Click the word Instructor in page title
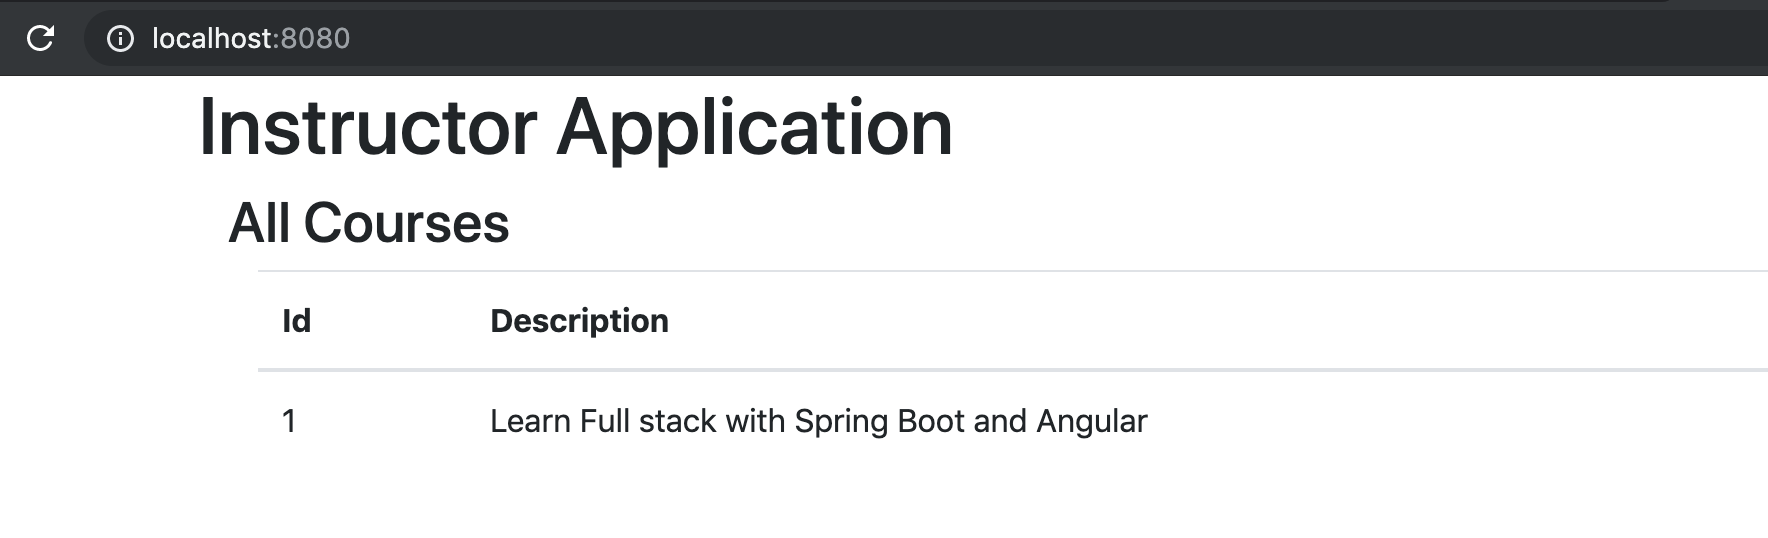The width and height of the screenshot is (1768, 538). [368, 127]
